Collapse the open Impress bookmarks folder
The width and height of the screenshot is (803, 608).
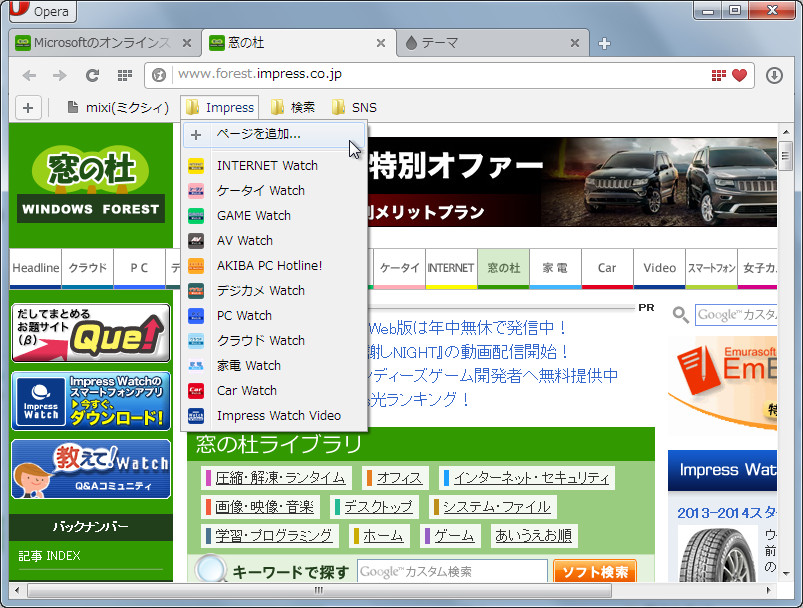tap(219, 107)
